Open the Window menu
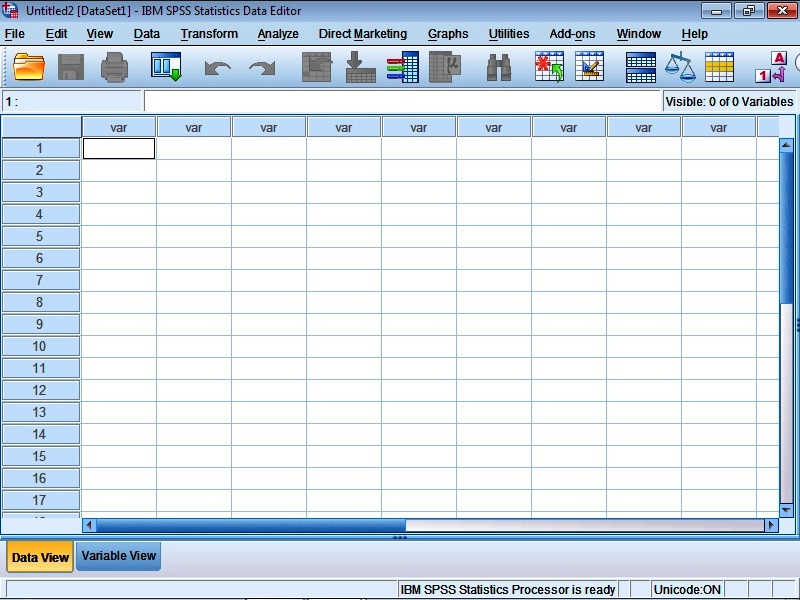 coord(638,34)
